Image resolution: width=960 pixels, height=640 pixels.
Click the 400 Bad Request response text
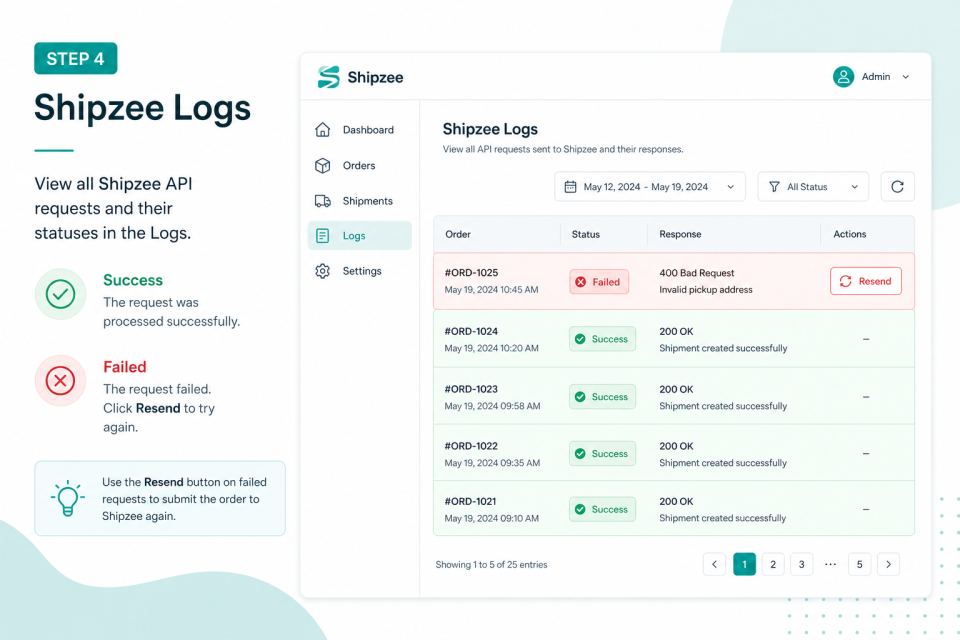[697, 273]
